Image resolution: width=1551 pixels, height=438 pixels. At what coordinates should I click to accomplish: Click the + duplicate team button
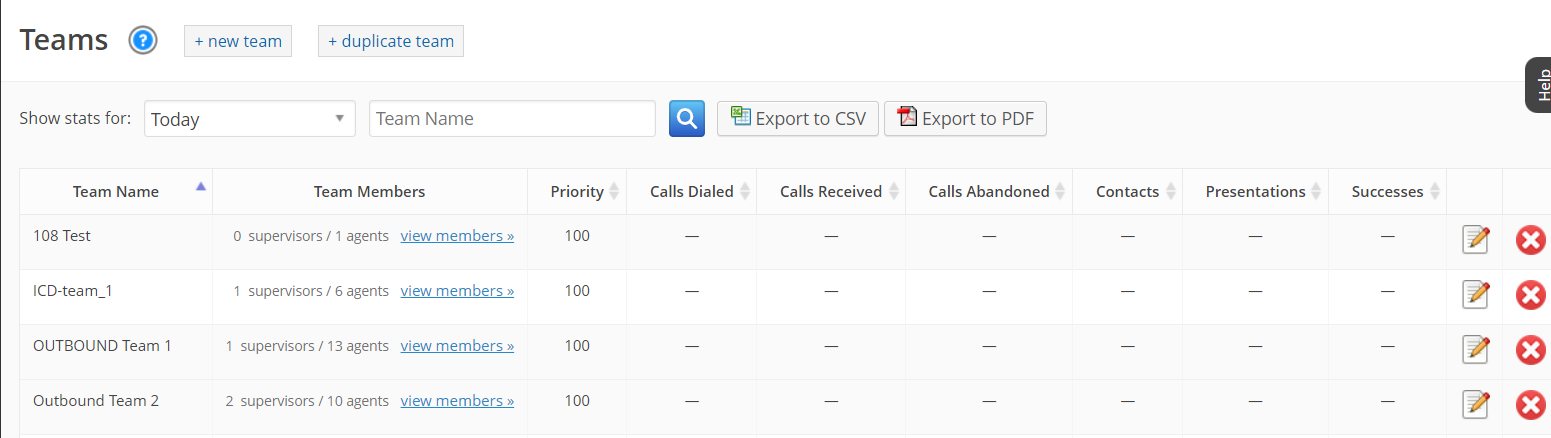tap(391, 41)
